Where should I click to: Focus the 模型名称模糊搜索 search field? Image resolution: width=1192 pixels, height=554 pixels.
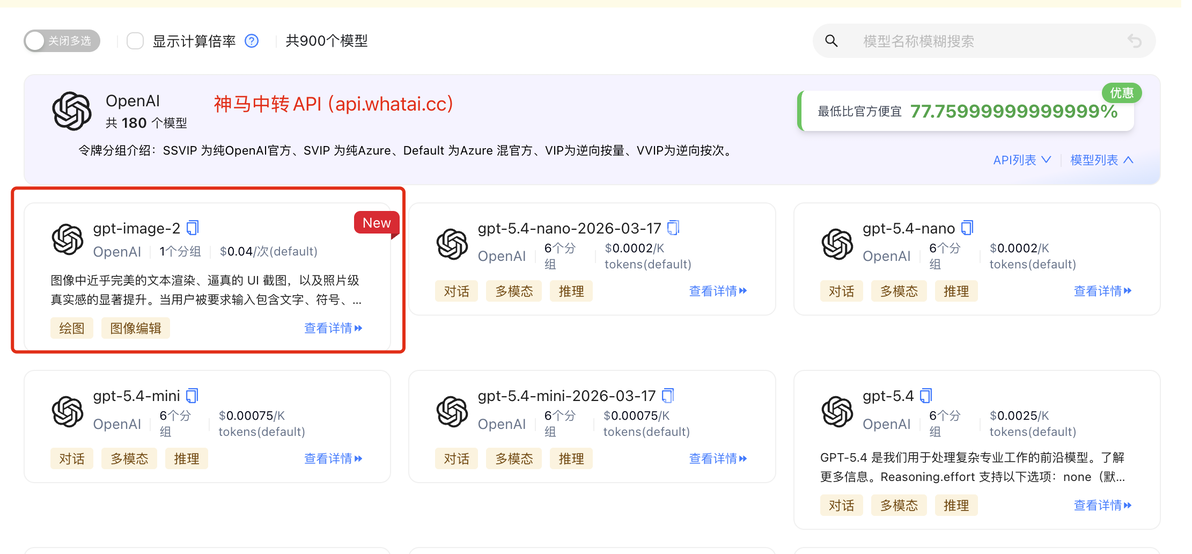pyautogui.click(x=984, y=41)
